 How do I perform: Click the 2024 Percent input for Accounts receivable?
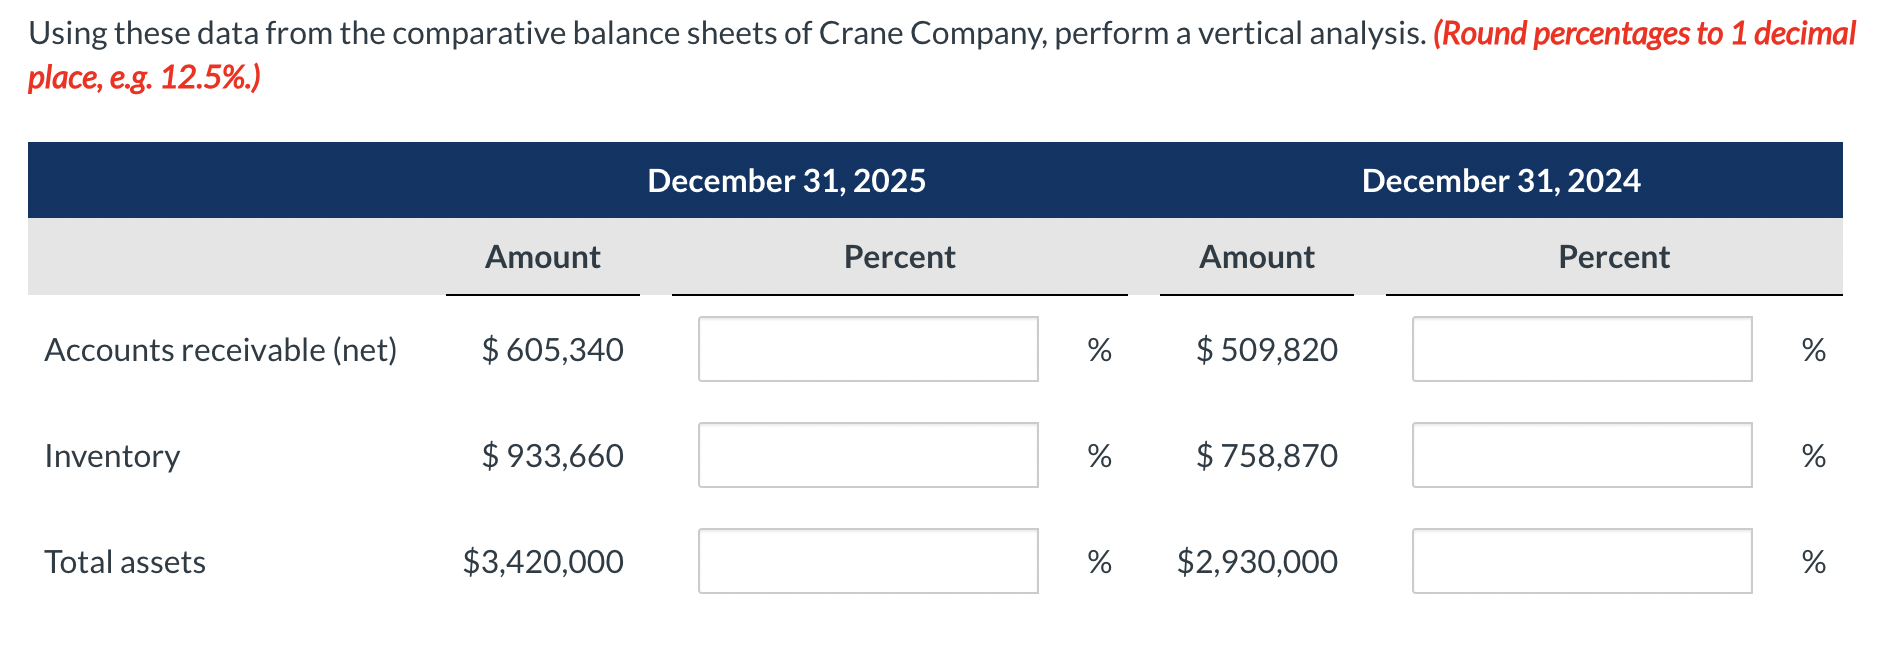click(x=1582, y=350)
